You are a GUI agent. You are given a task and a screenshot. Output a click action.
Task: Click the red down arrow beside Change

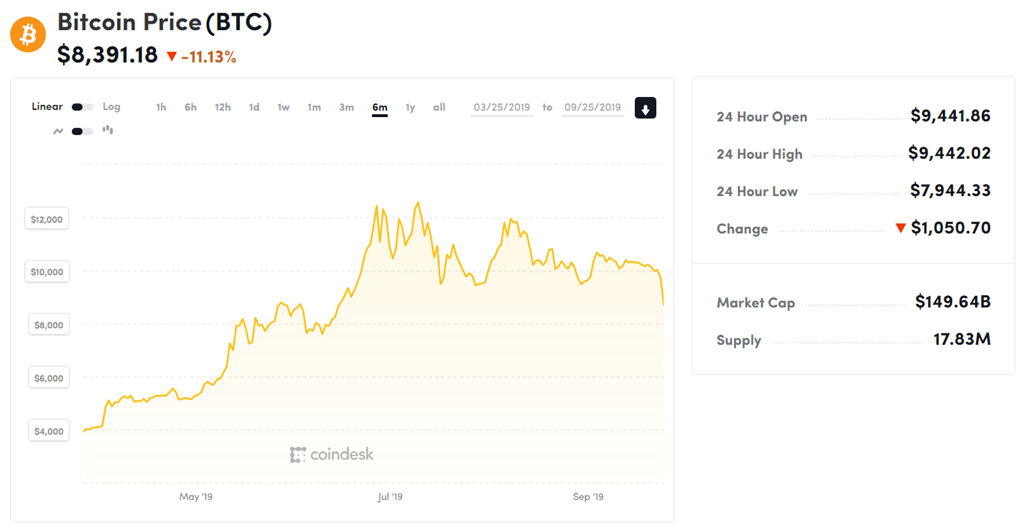(901, 228)
